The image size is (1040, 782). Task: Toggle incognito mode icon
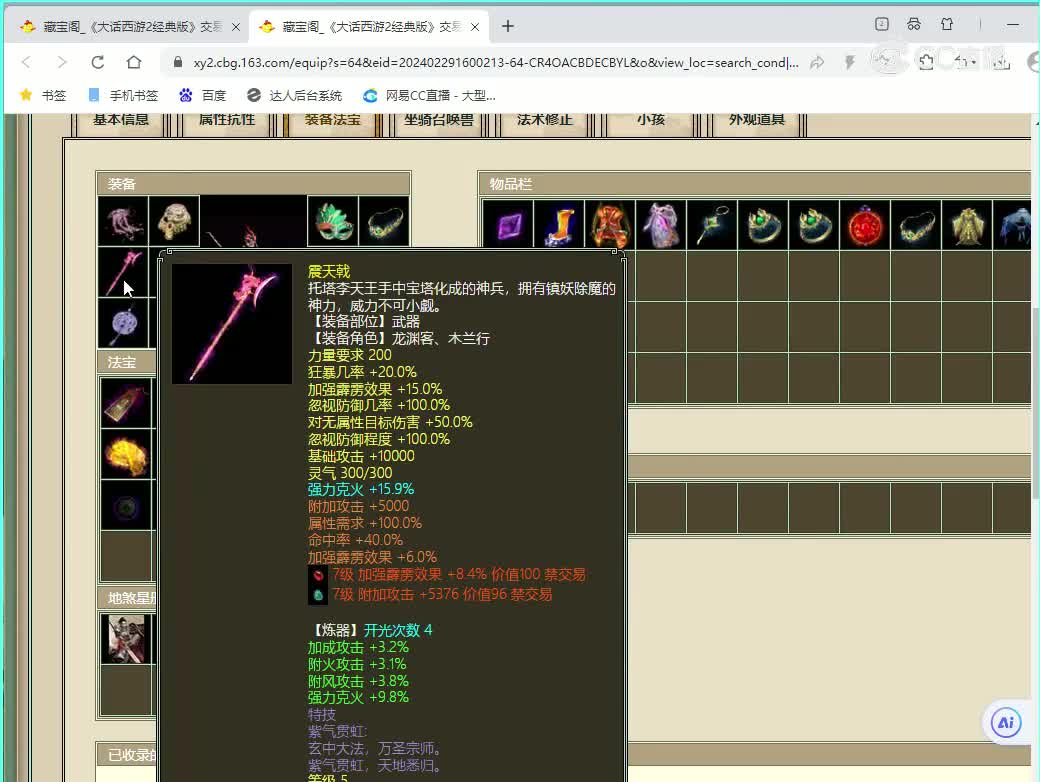coord(914,25)
